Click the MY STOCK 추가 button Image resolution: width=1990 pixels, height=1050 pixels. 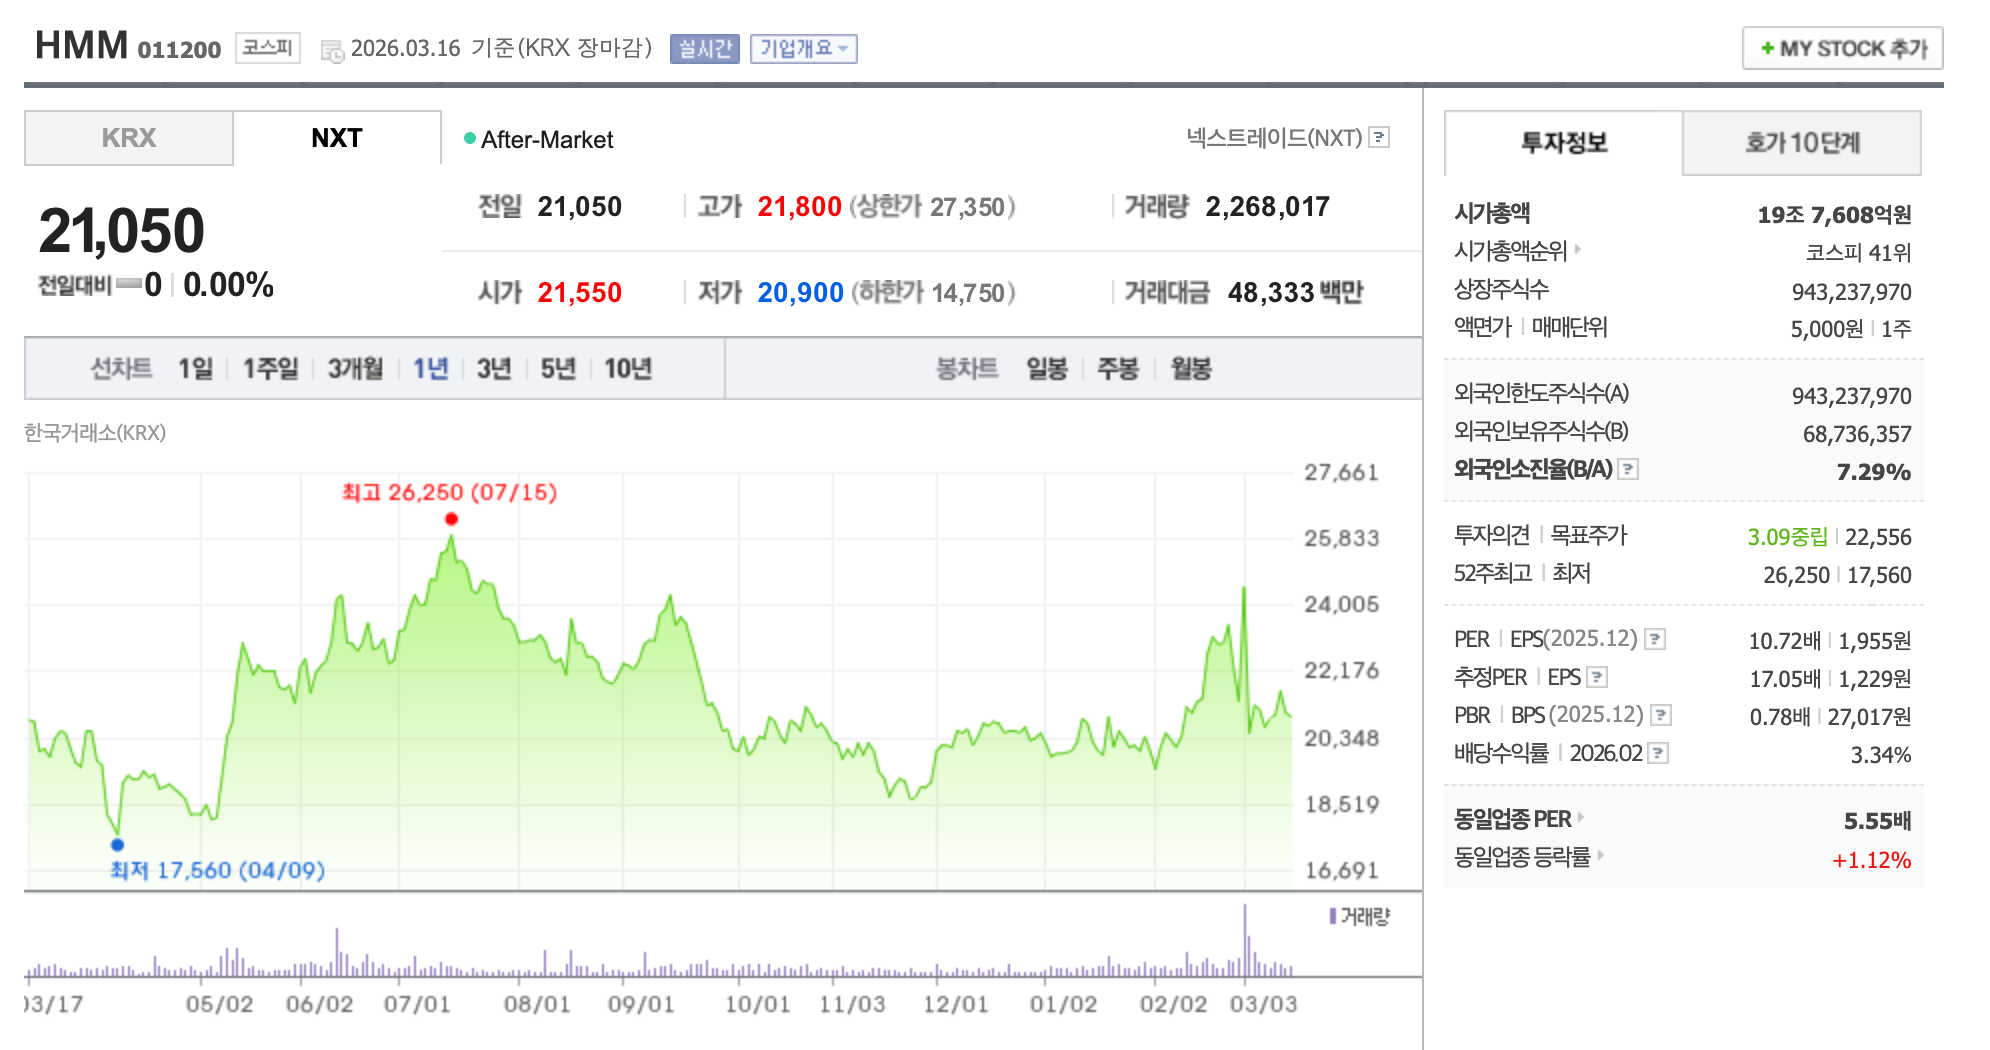coord(1843,48)
